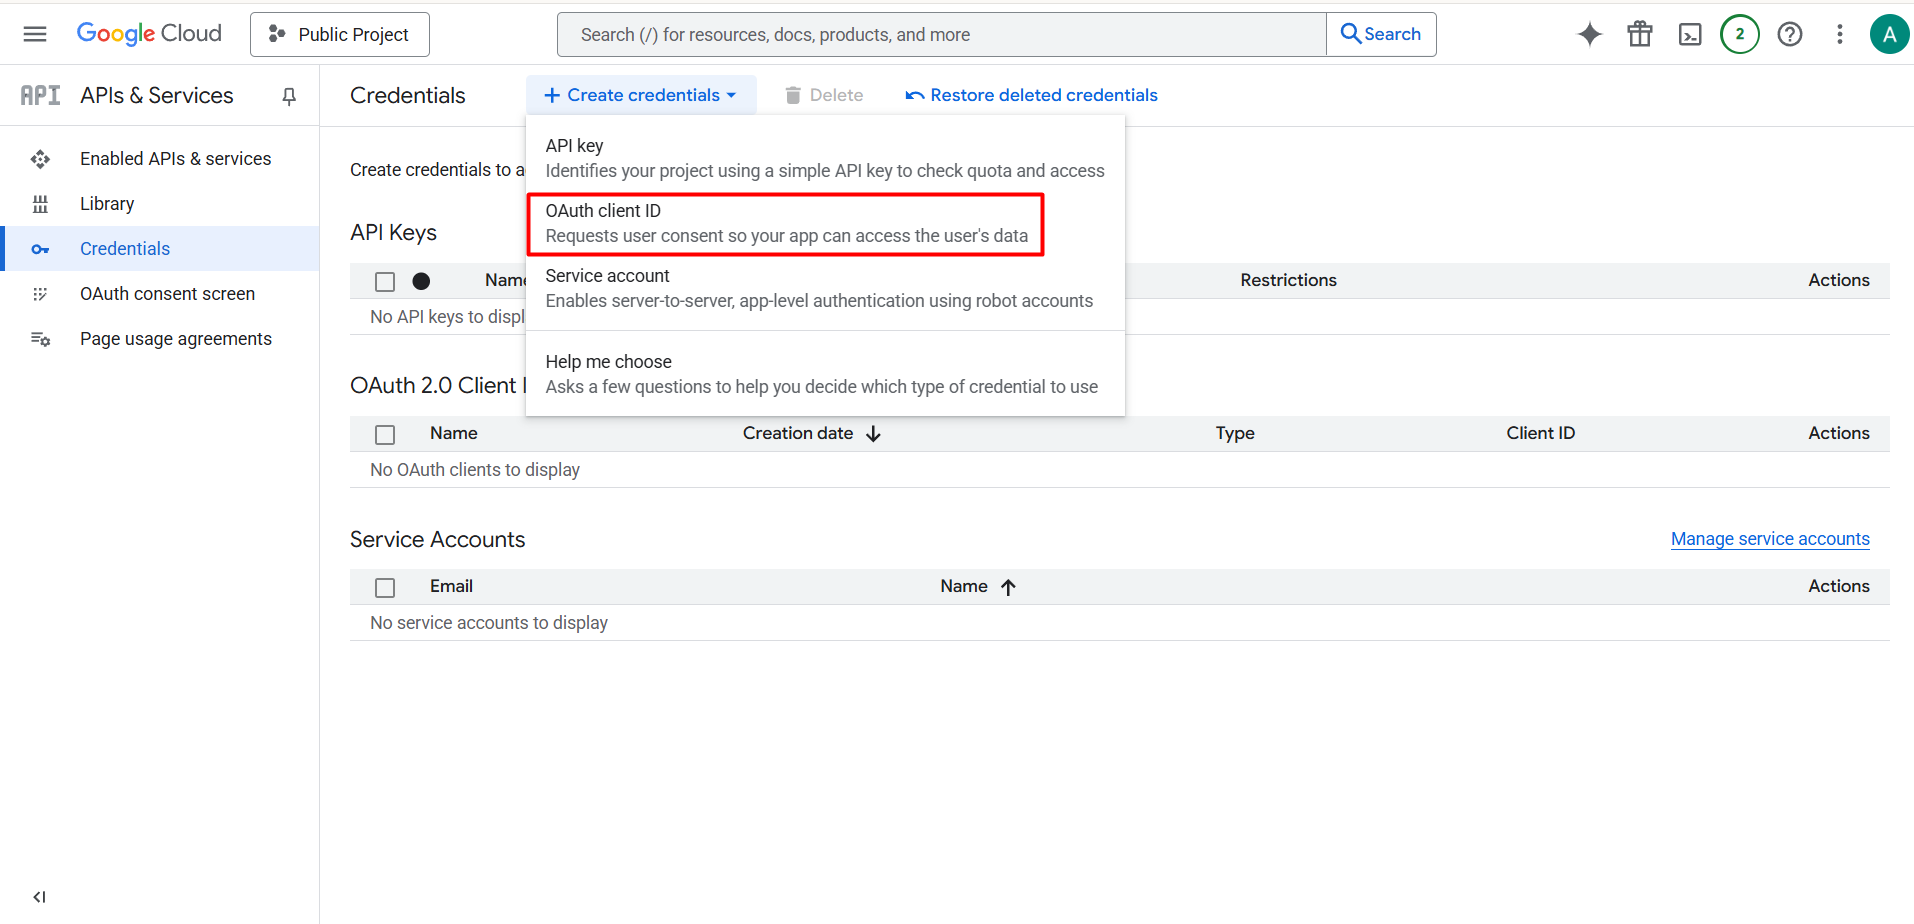Viewport: 1914px width, 924px height.
Task: Open the hamburger navigation menu
Action: (x=35, y=34)
